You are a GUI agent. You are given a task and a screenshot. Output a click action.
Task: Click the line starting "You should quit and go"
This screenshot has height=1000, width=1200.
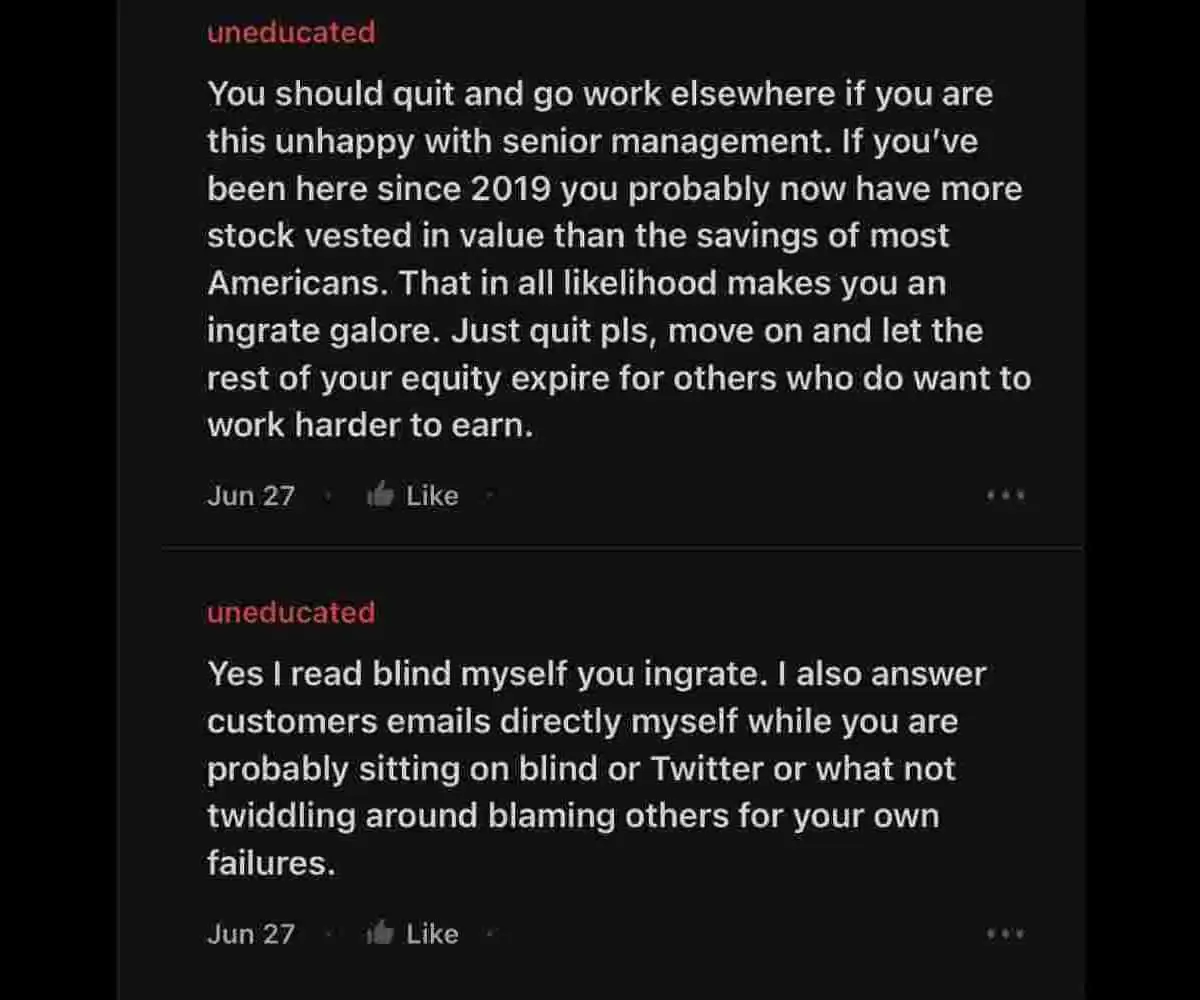coord(600,95)
